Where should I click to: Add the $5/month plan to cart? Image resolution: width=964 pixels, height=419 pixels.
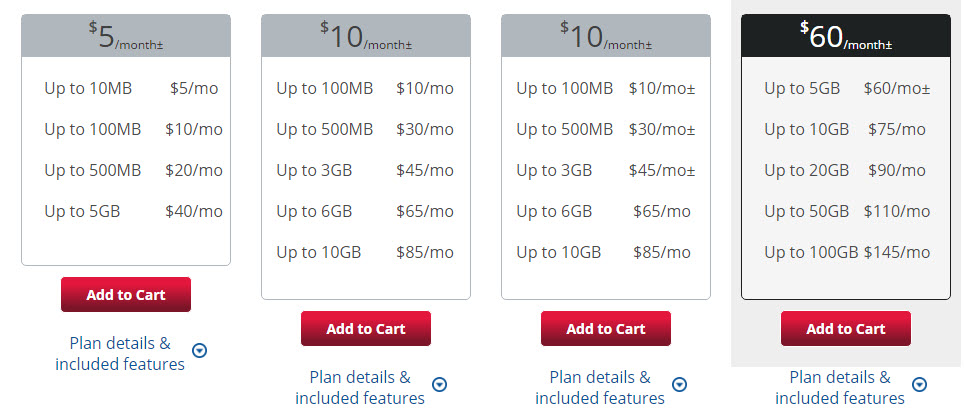[x=126, y=295]
